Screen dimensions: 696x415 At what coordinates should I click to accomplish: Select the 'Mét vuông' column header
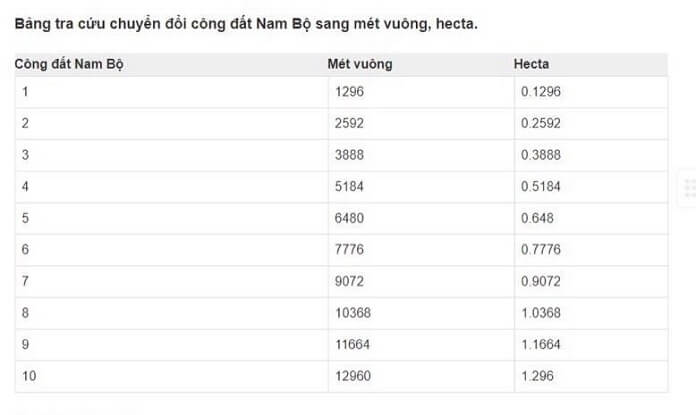tap(360, 64)
